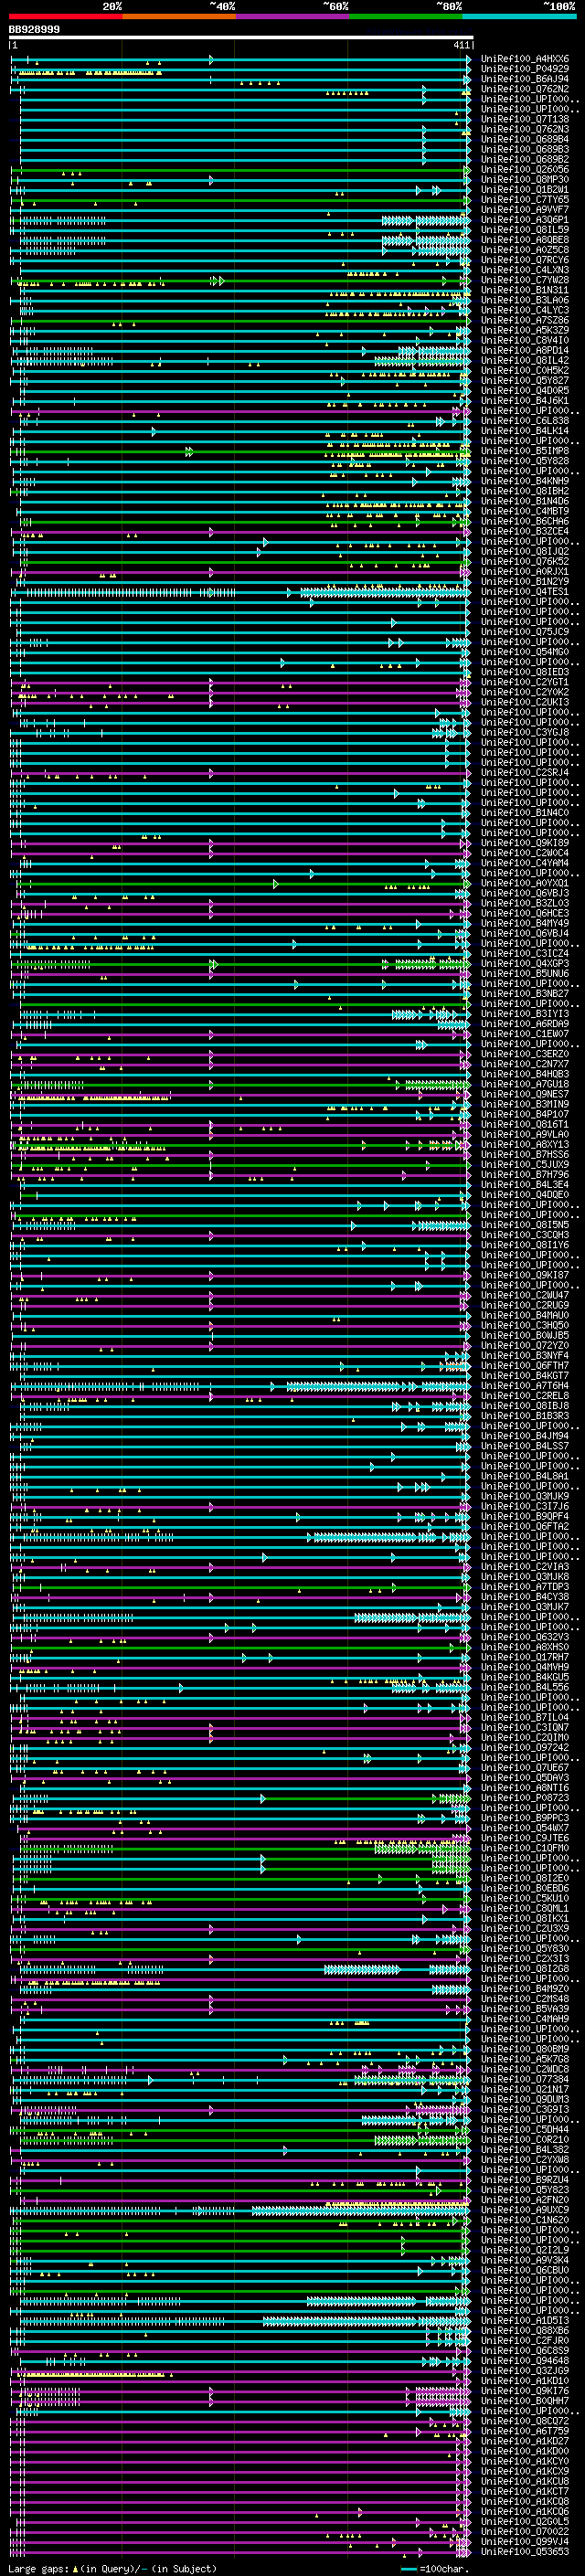Open the UniRef100_Q53653 hit
This screenshot has height=2576, width=585.
(525, 2551)
